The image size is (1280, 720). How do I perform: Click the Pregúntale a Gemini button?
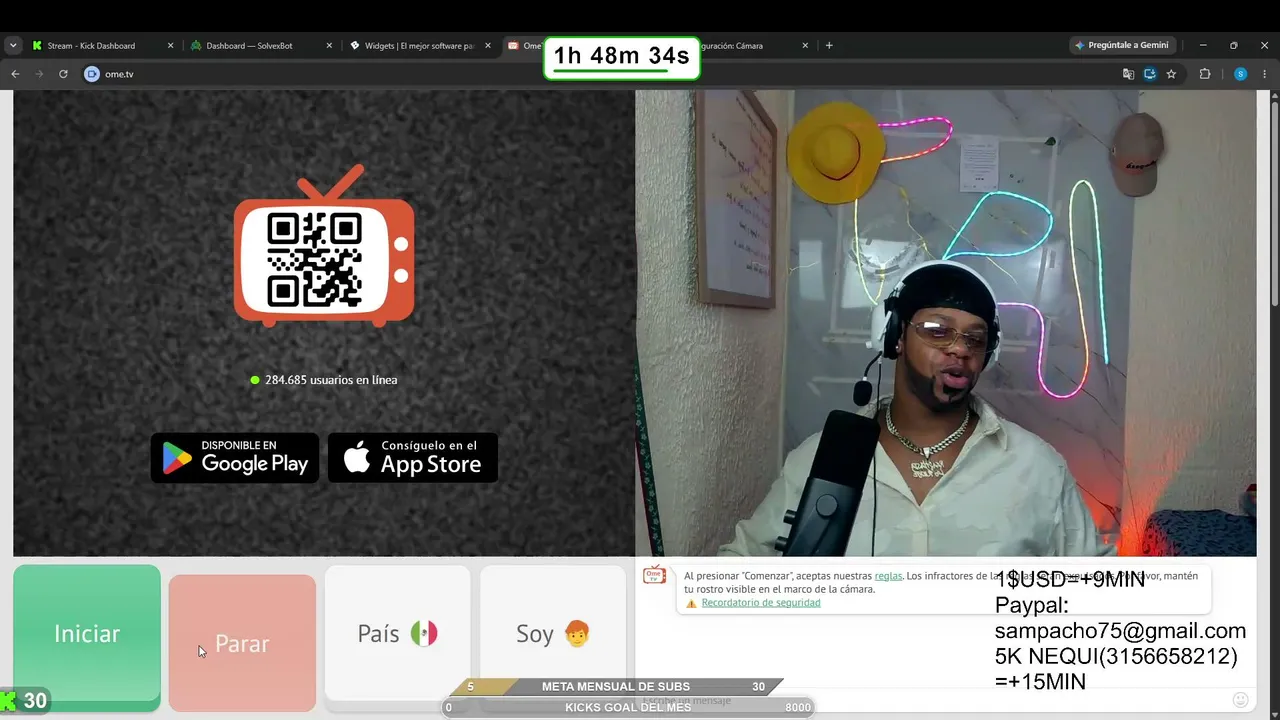pyautogui.click(x=1121, y=46)
